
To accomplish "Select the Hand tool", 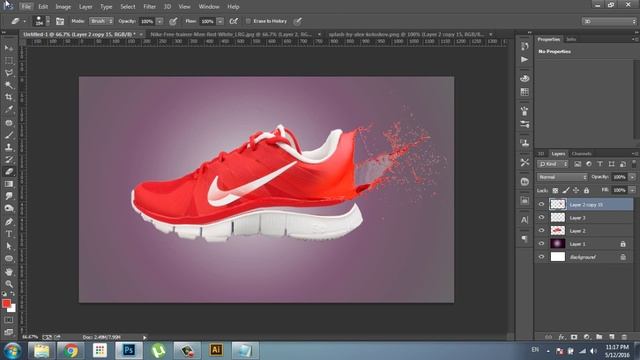I will click(9, 271).
